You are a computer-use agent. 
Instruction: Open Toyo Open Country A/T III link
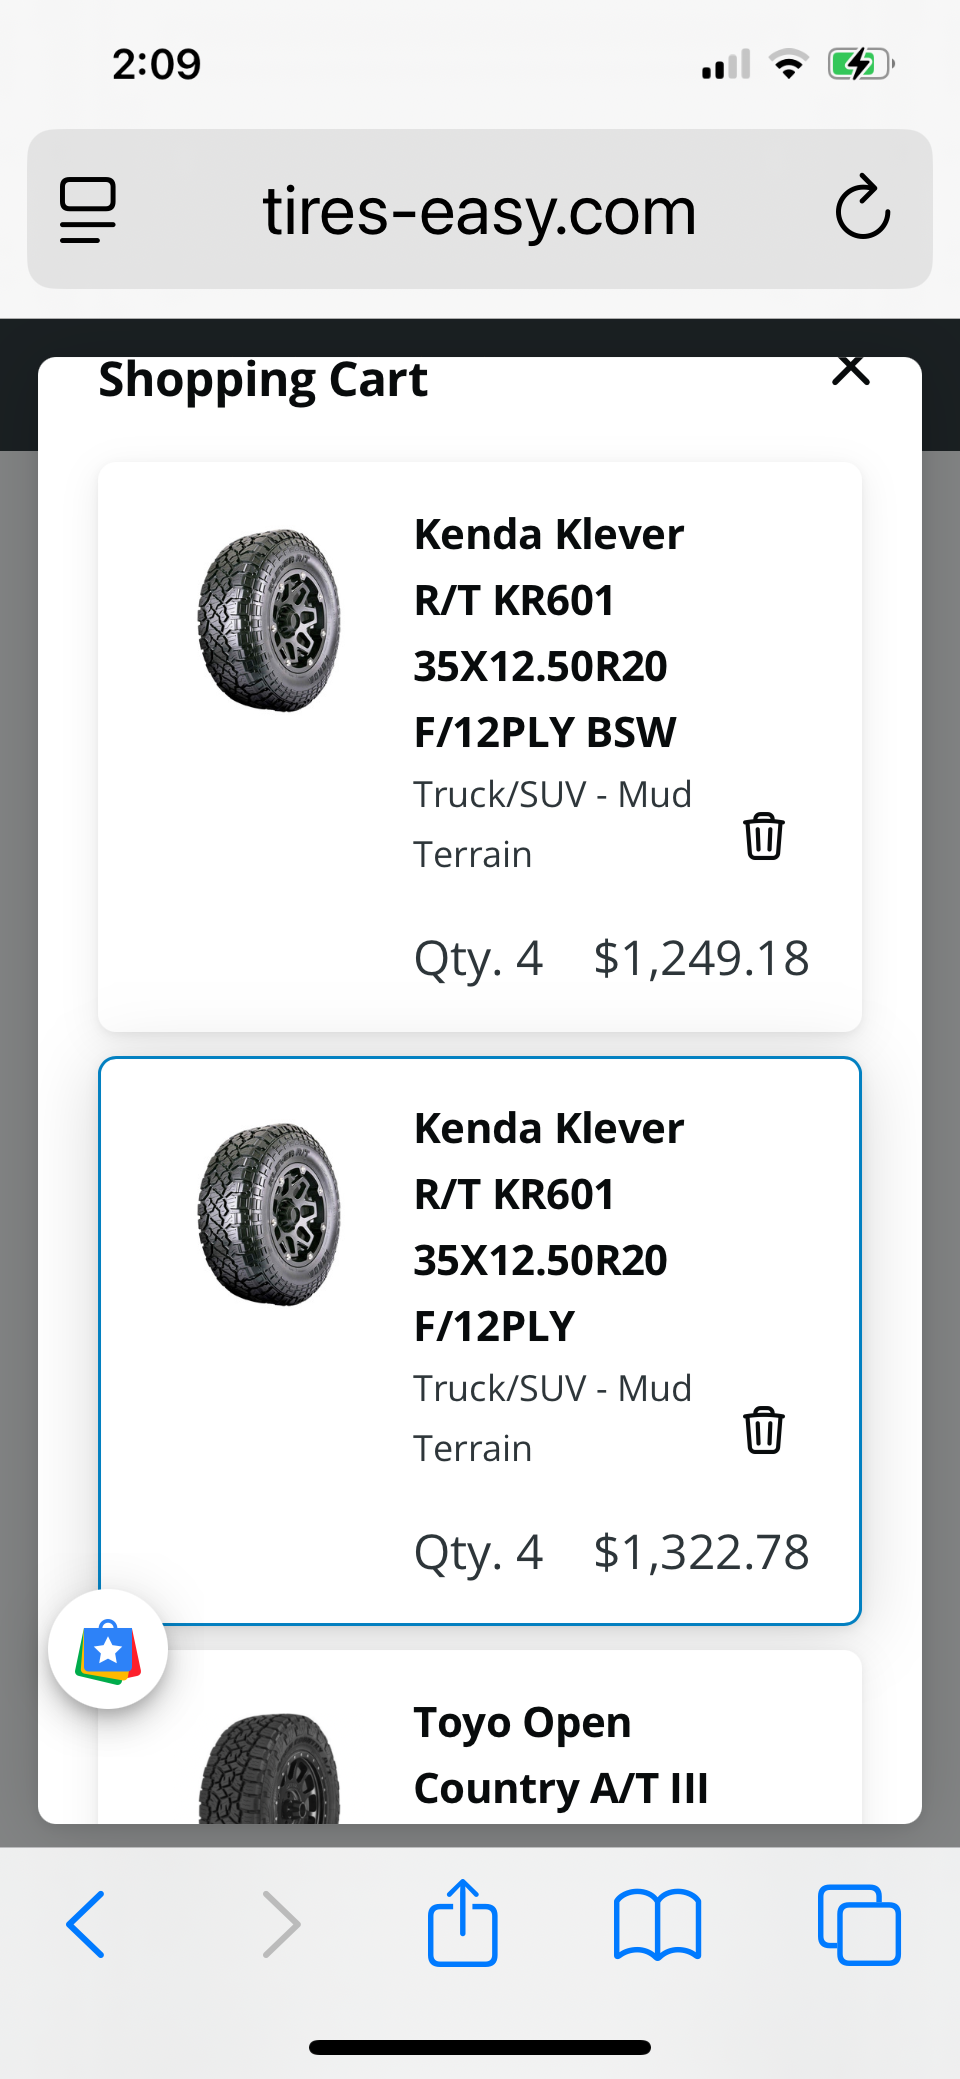[x=560, y=1755]
